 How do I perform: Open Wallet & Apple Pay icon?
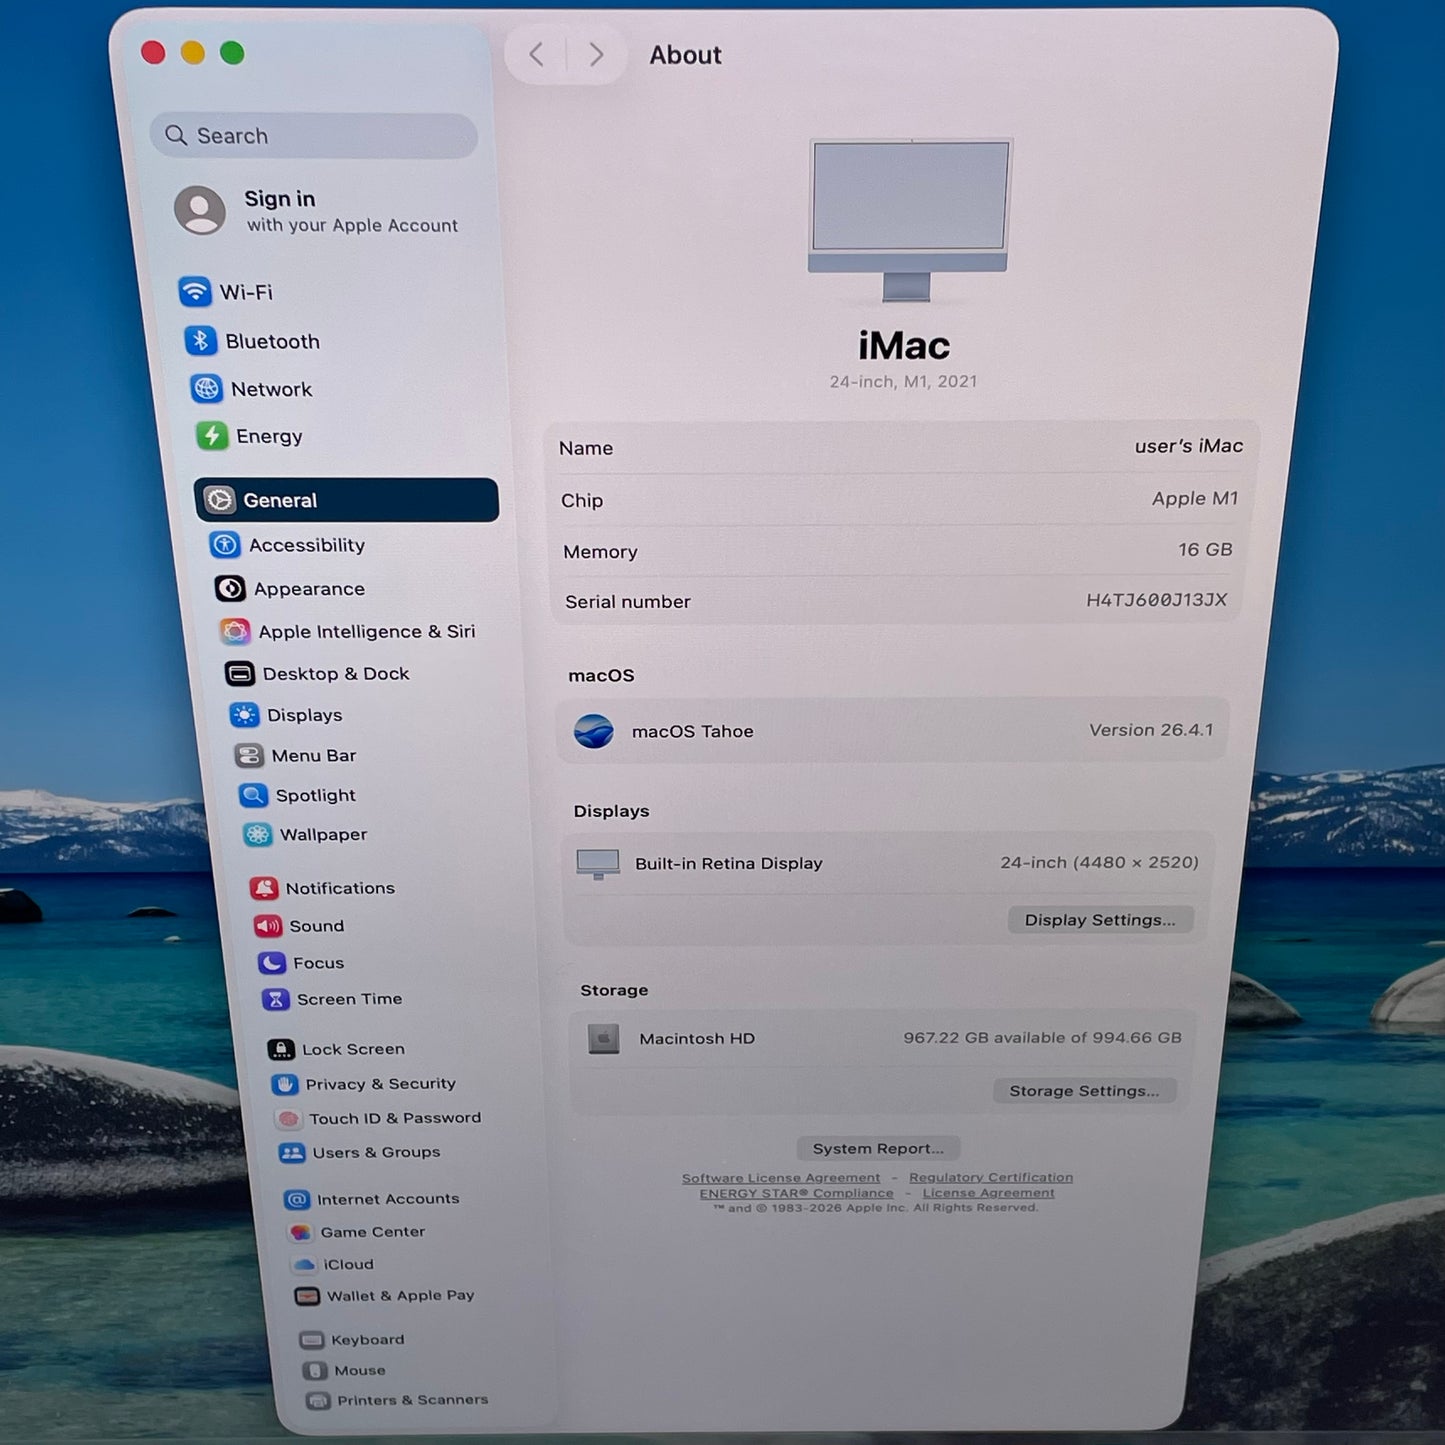pos(307,1296)
